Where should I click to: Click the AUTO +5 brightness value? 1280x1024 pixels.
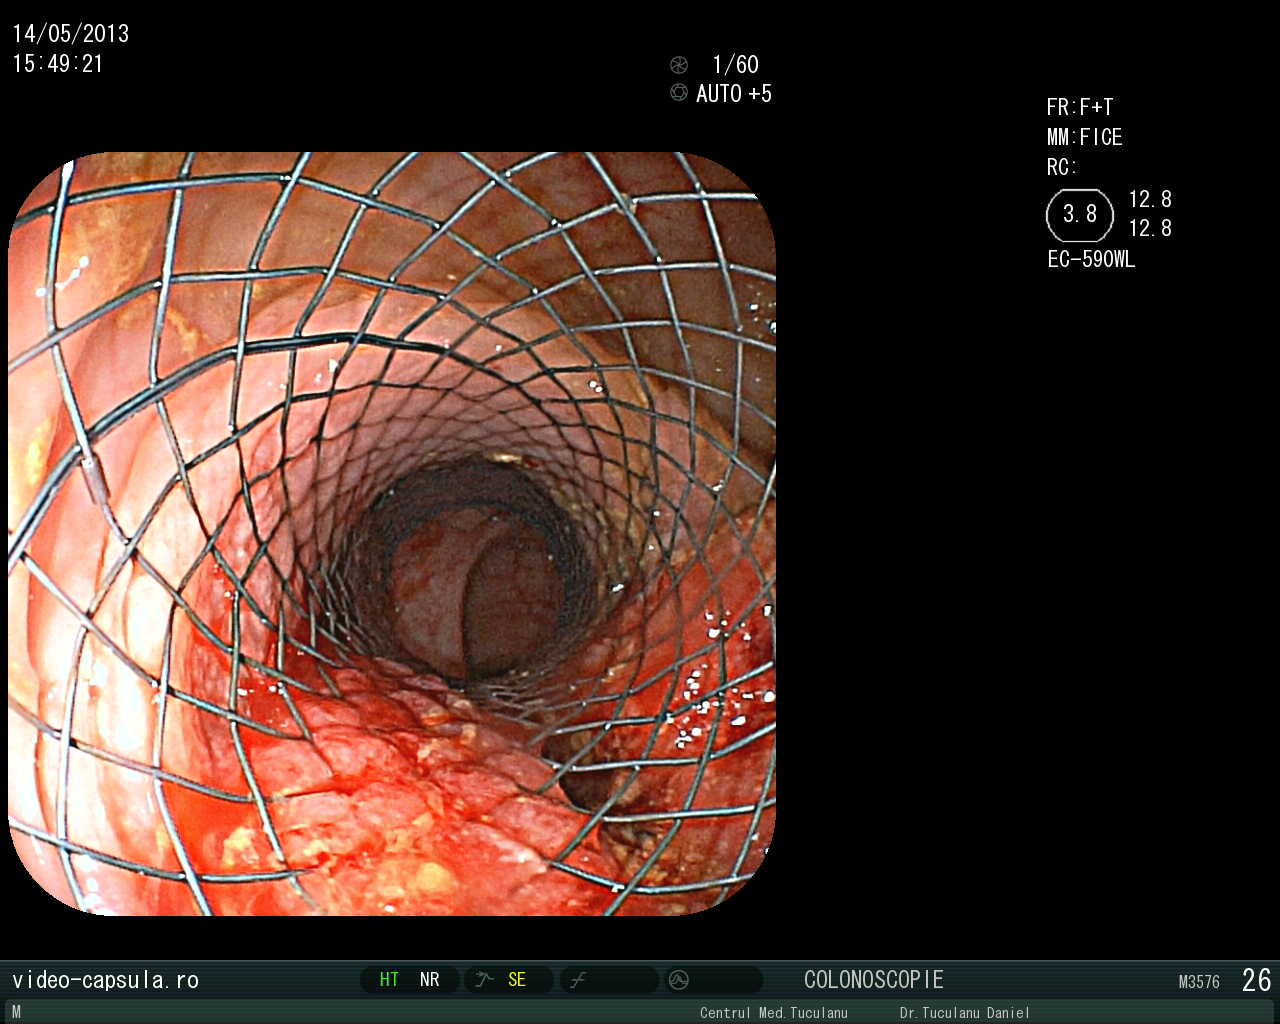tap(734, 94)
